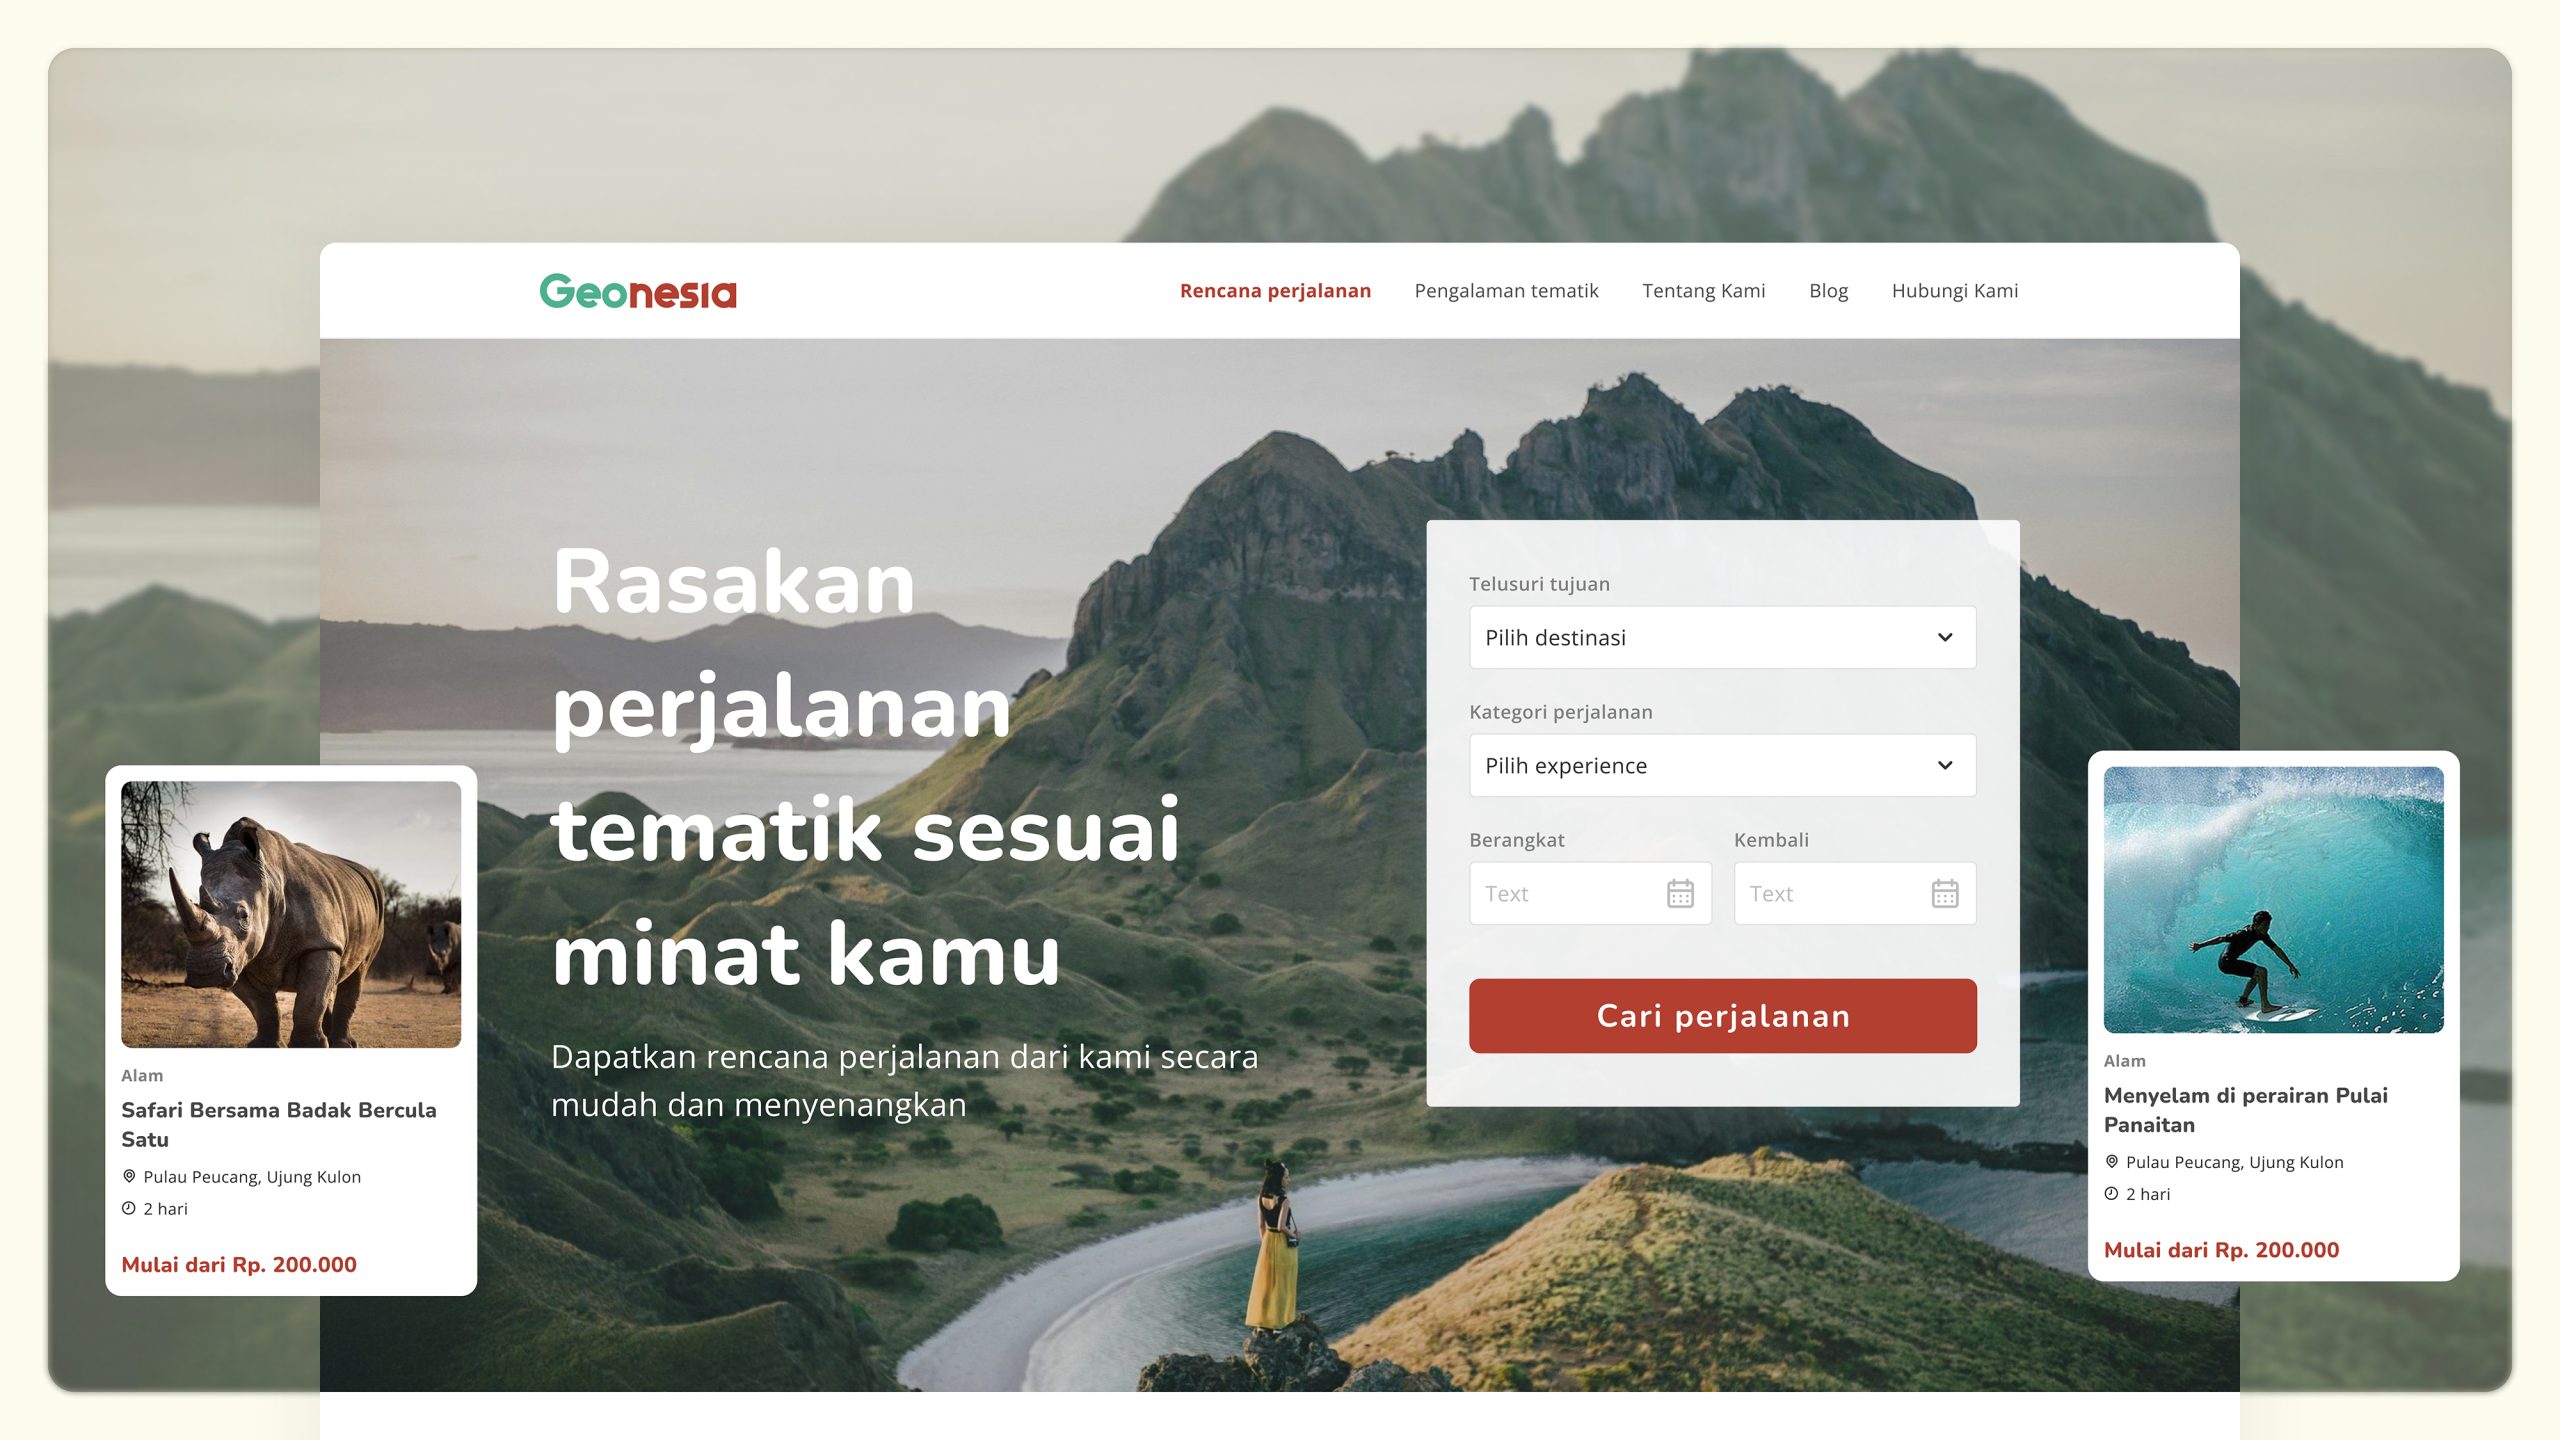Go to Pengalaman tematik menu
Viewport: 2560px width, 1440px height.
pos(1506,291)
